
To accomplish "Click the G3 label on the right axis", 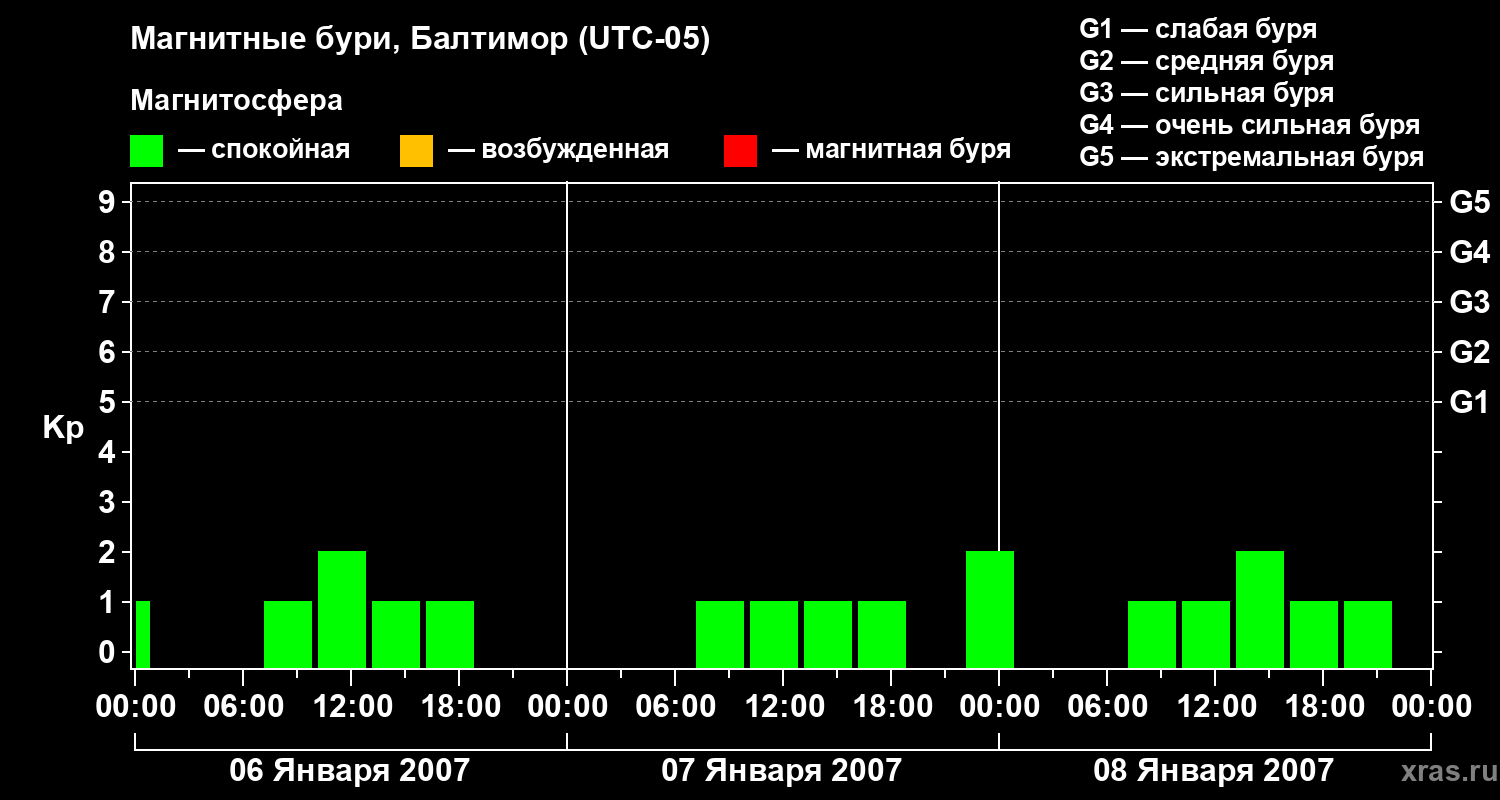I will 1469,302.
